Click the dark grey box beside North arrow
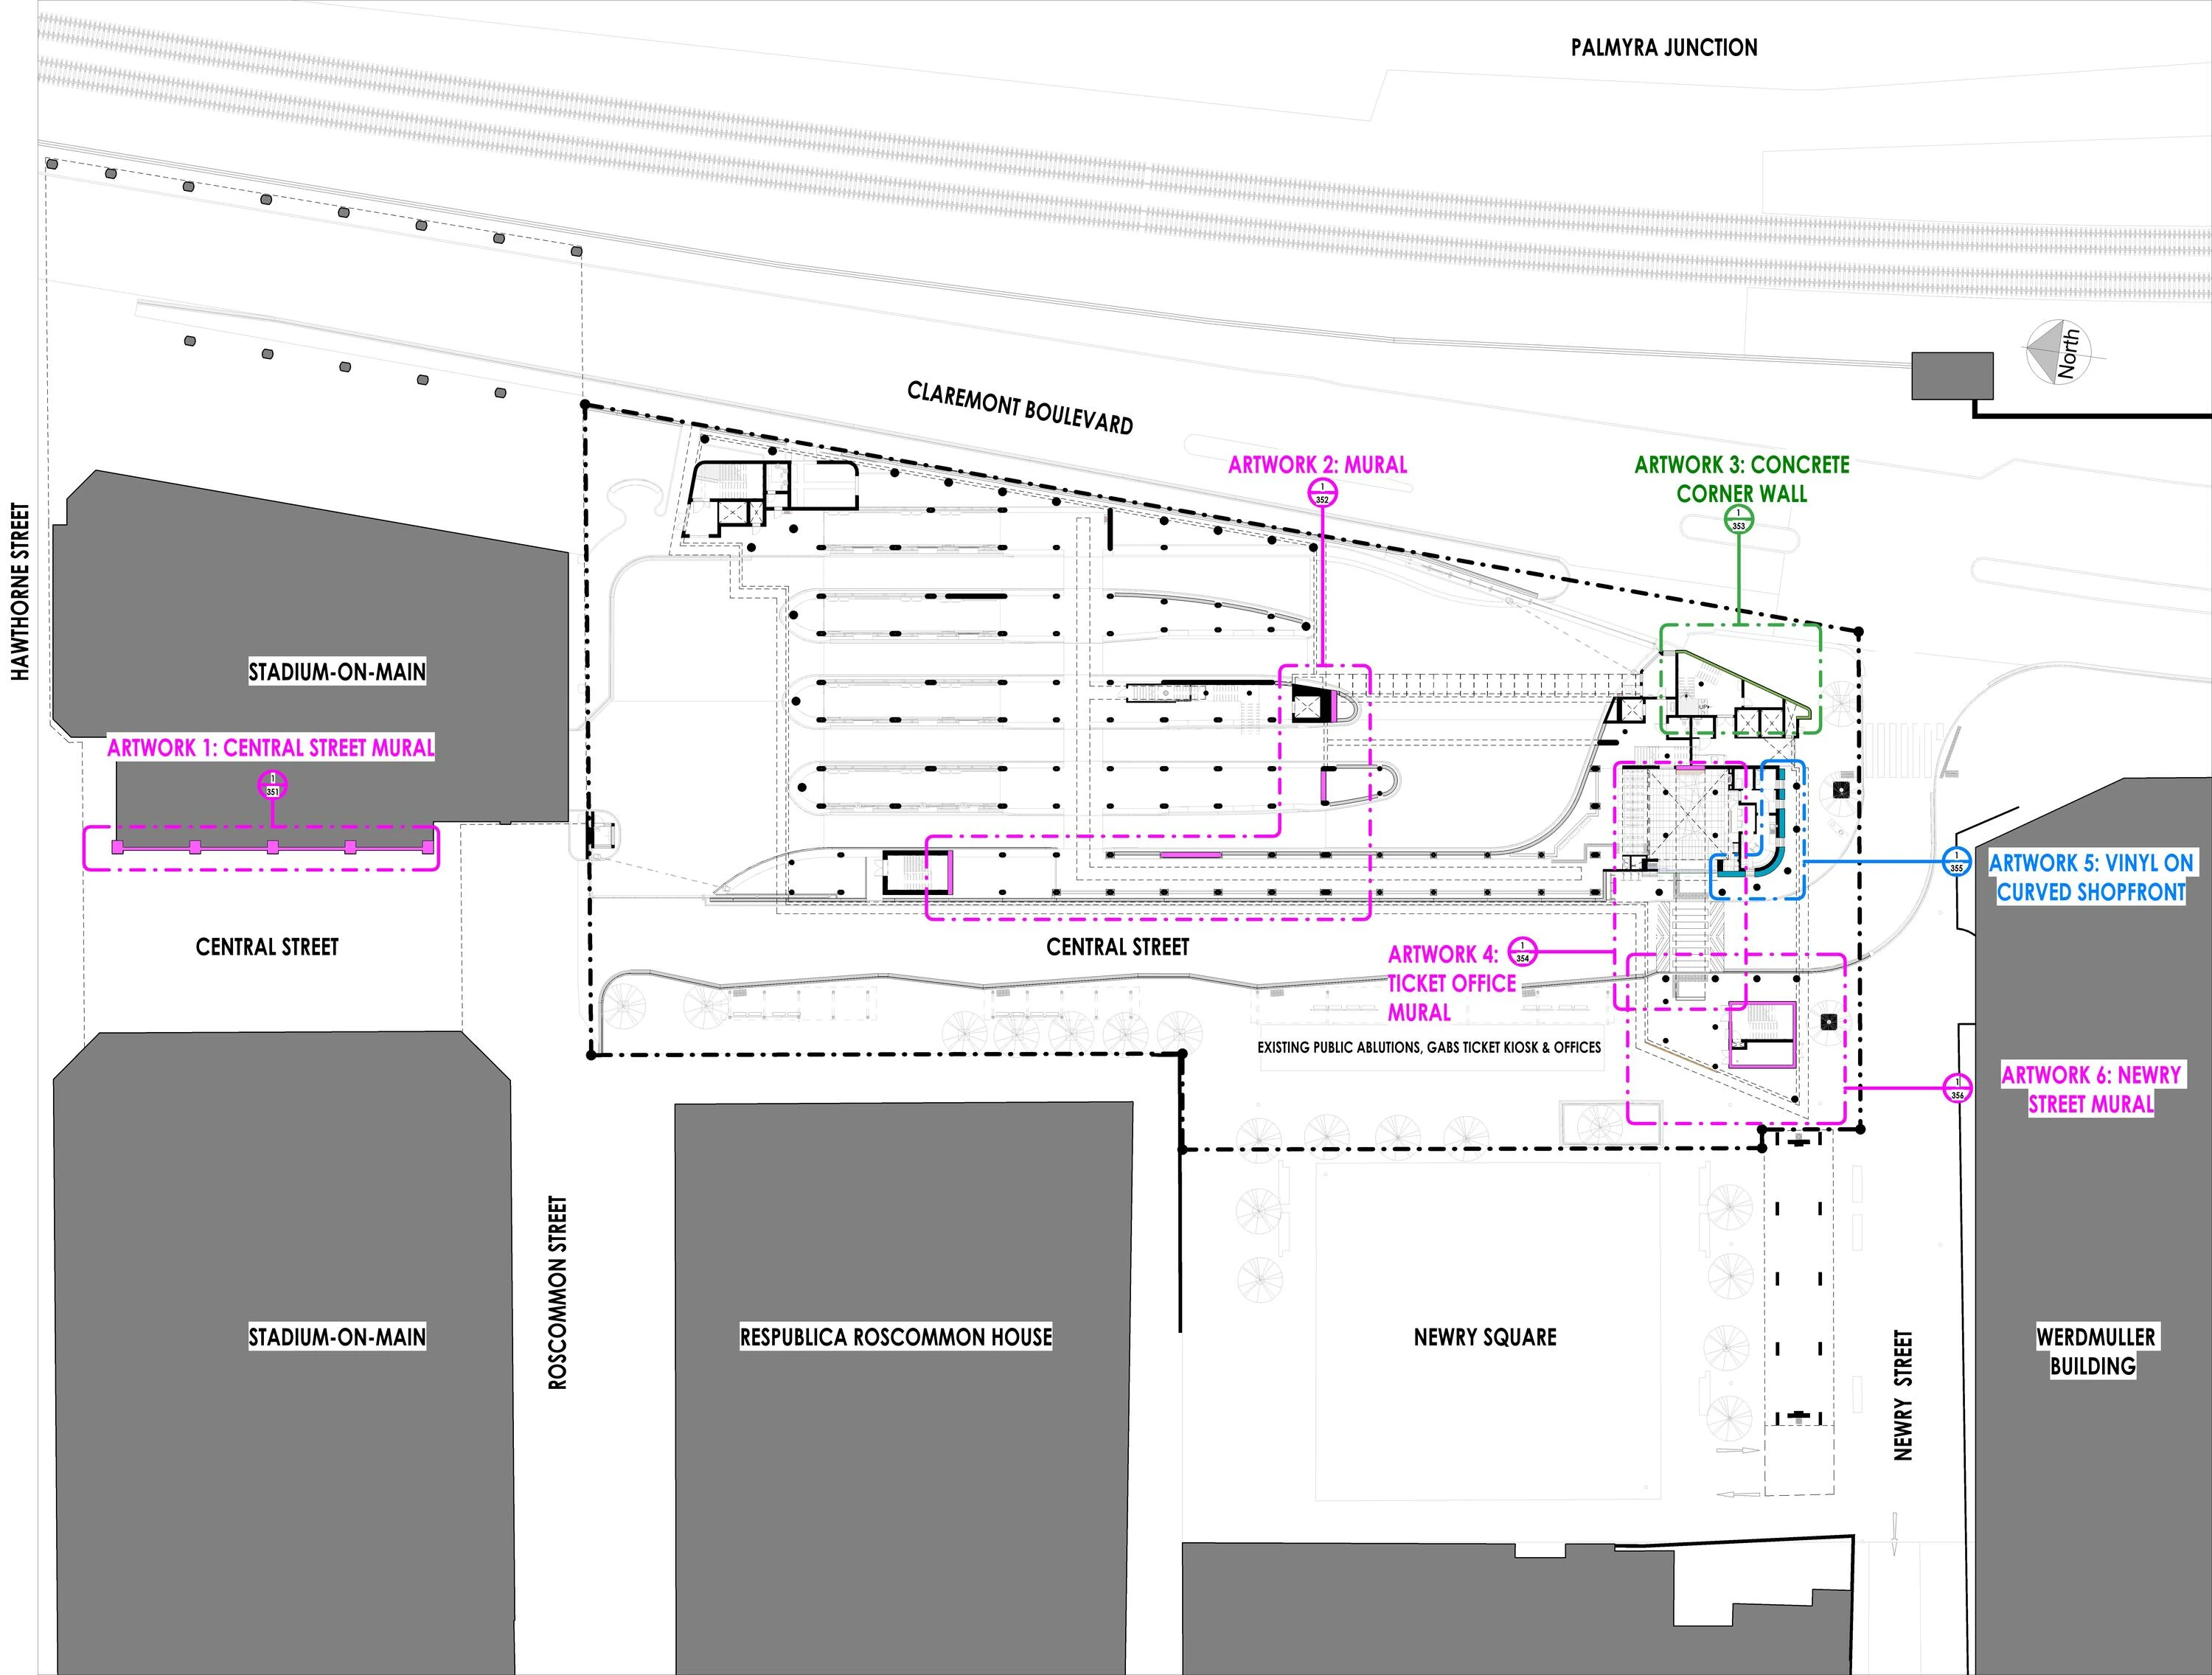2212x1675 pixels. pyautogui.click(x=1952, y=375)
